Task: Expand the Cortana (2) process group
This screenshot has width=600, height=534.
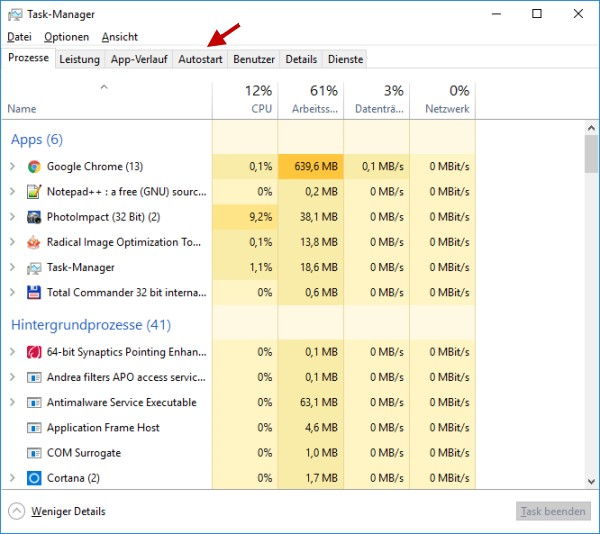Action: click(12, 478)
